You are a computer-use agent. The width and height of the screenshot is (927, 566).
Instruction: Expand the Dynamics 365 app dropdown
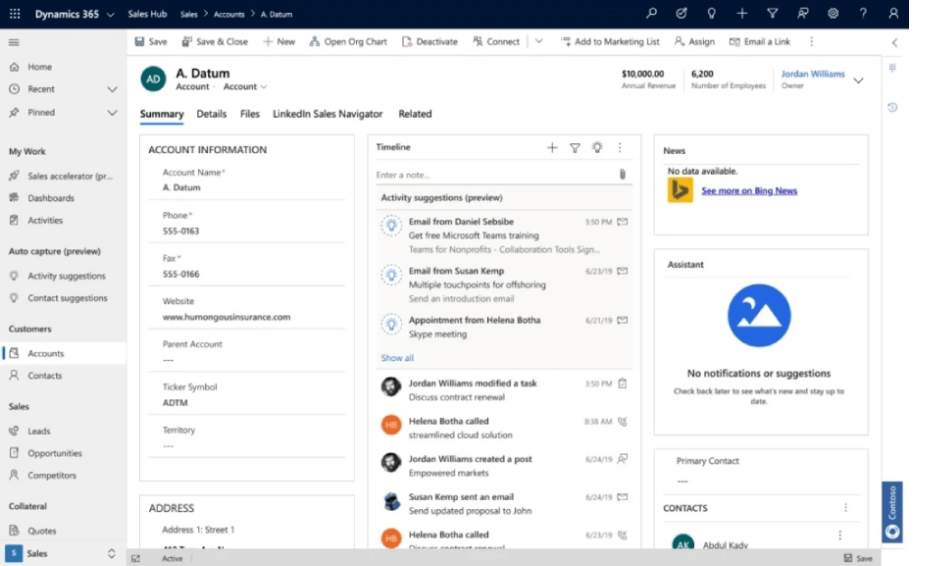coord(110,14)
